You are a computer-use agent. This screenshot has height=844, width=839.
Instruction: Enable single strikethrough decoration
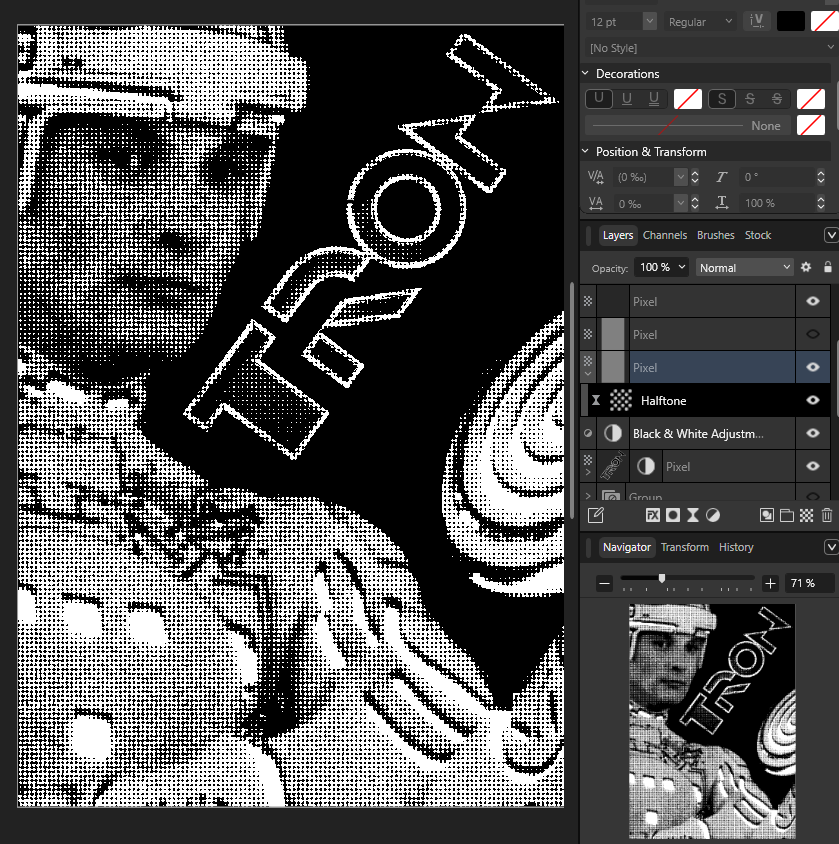(750, 99)
